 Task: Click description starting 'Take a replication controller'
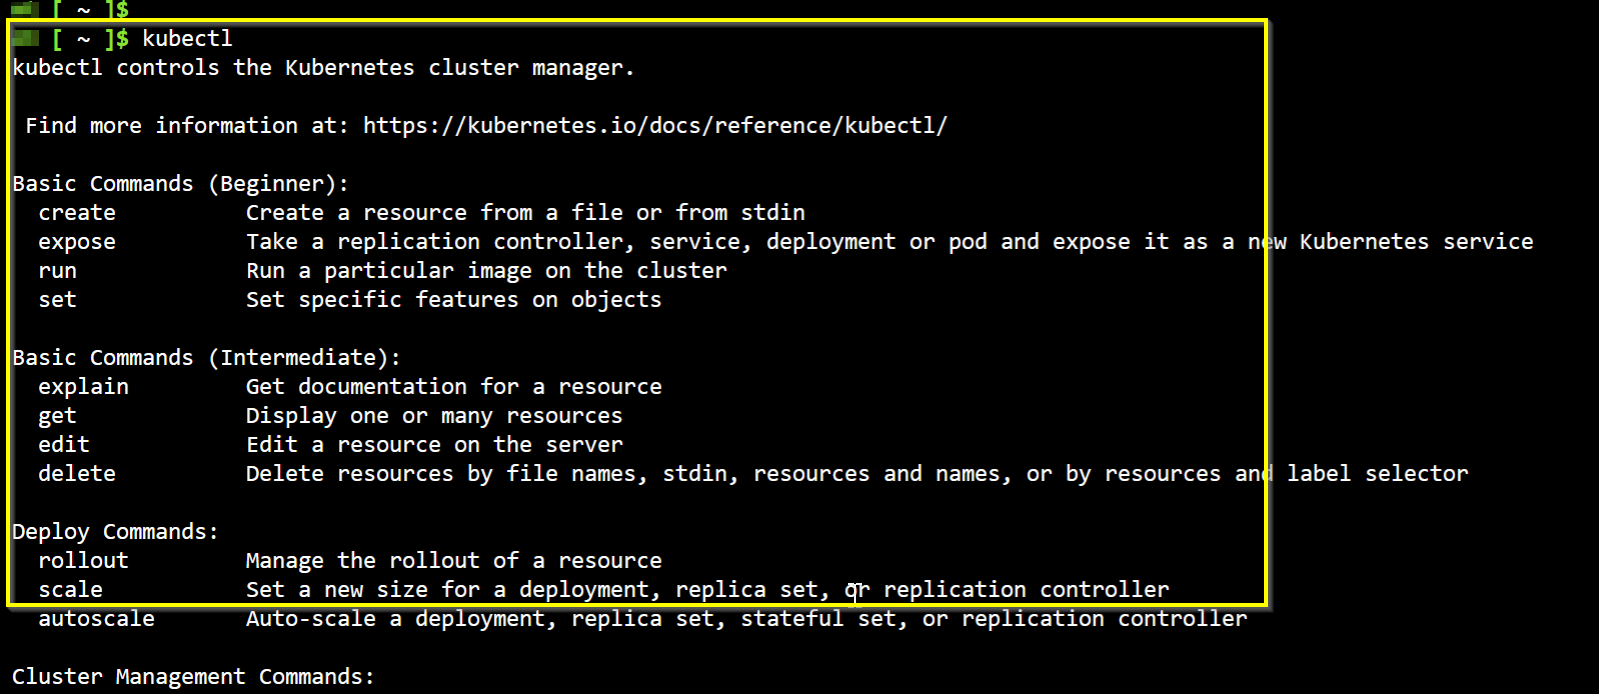(x=890, y=242)
